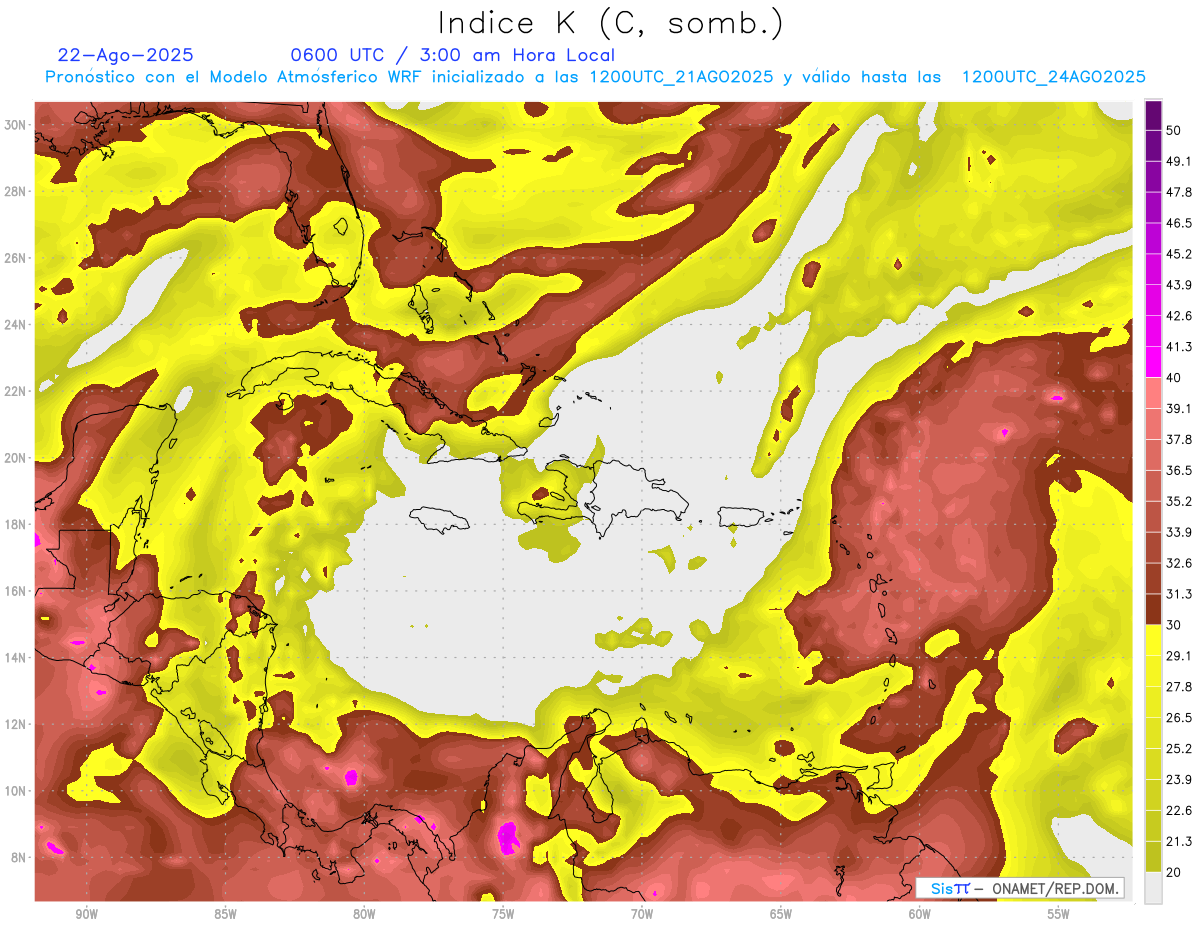Click the '85W' longitude label

click(x=225, y=914)
